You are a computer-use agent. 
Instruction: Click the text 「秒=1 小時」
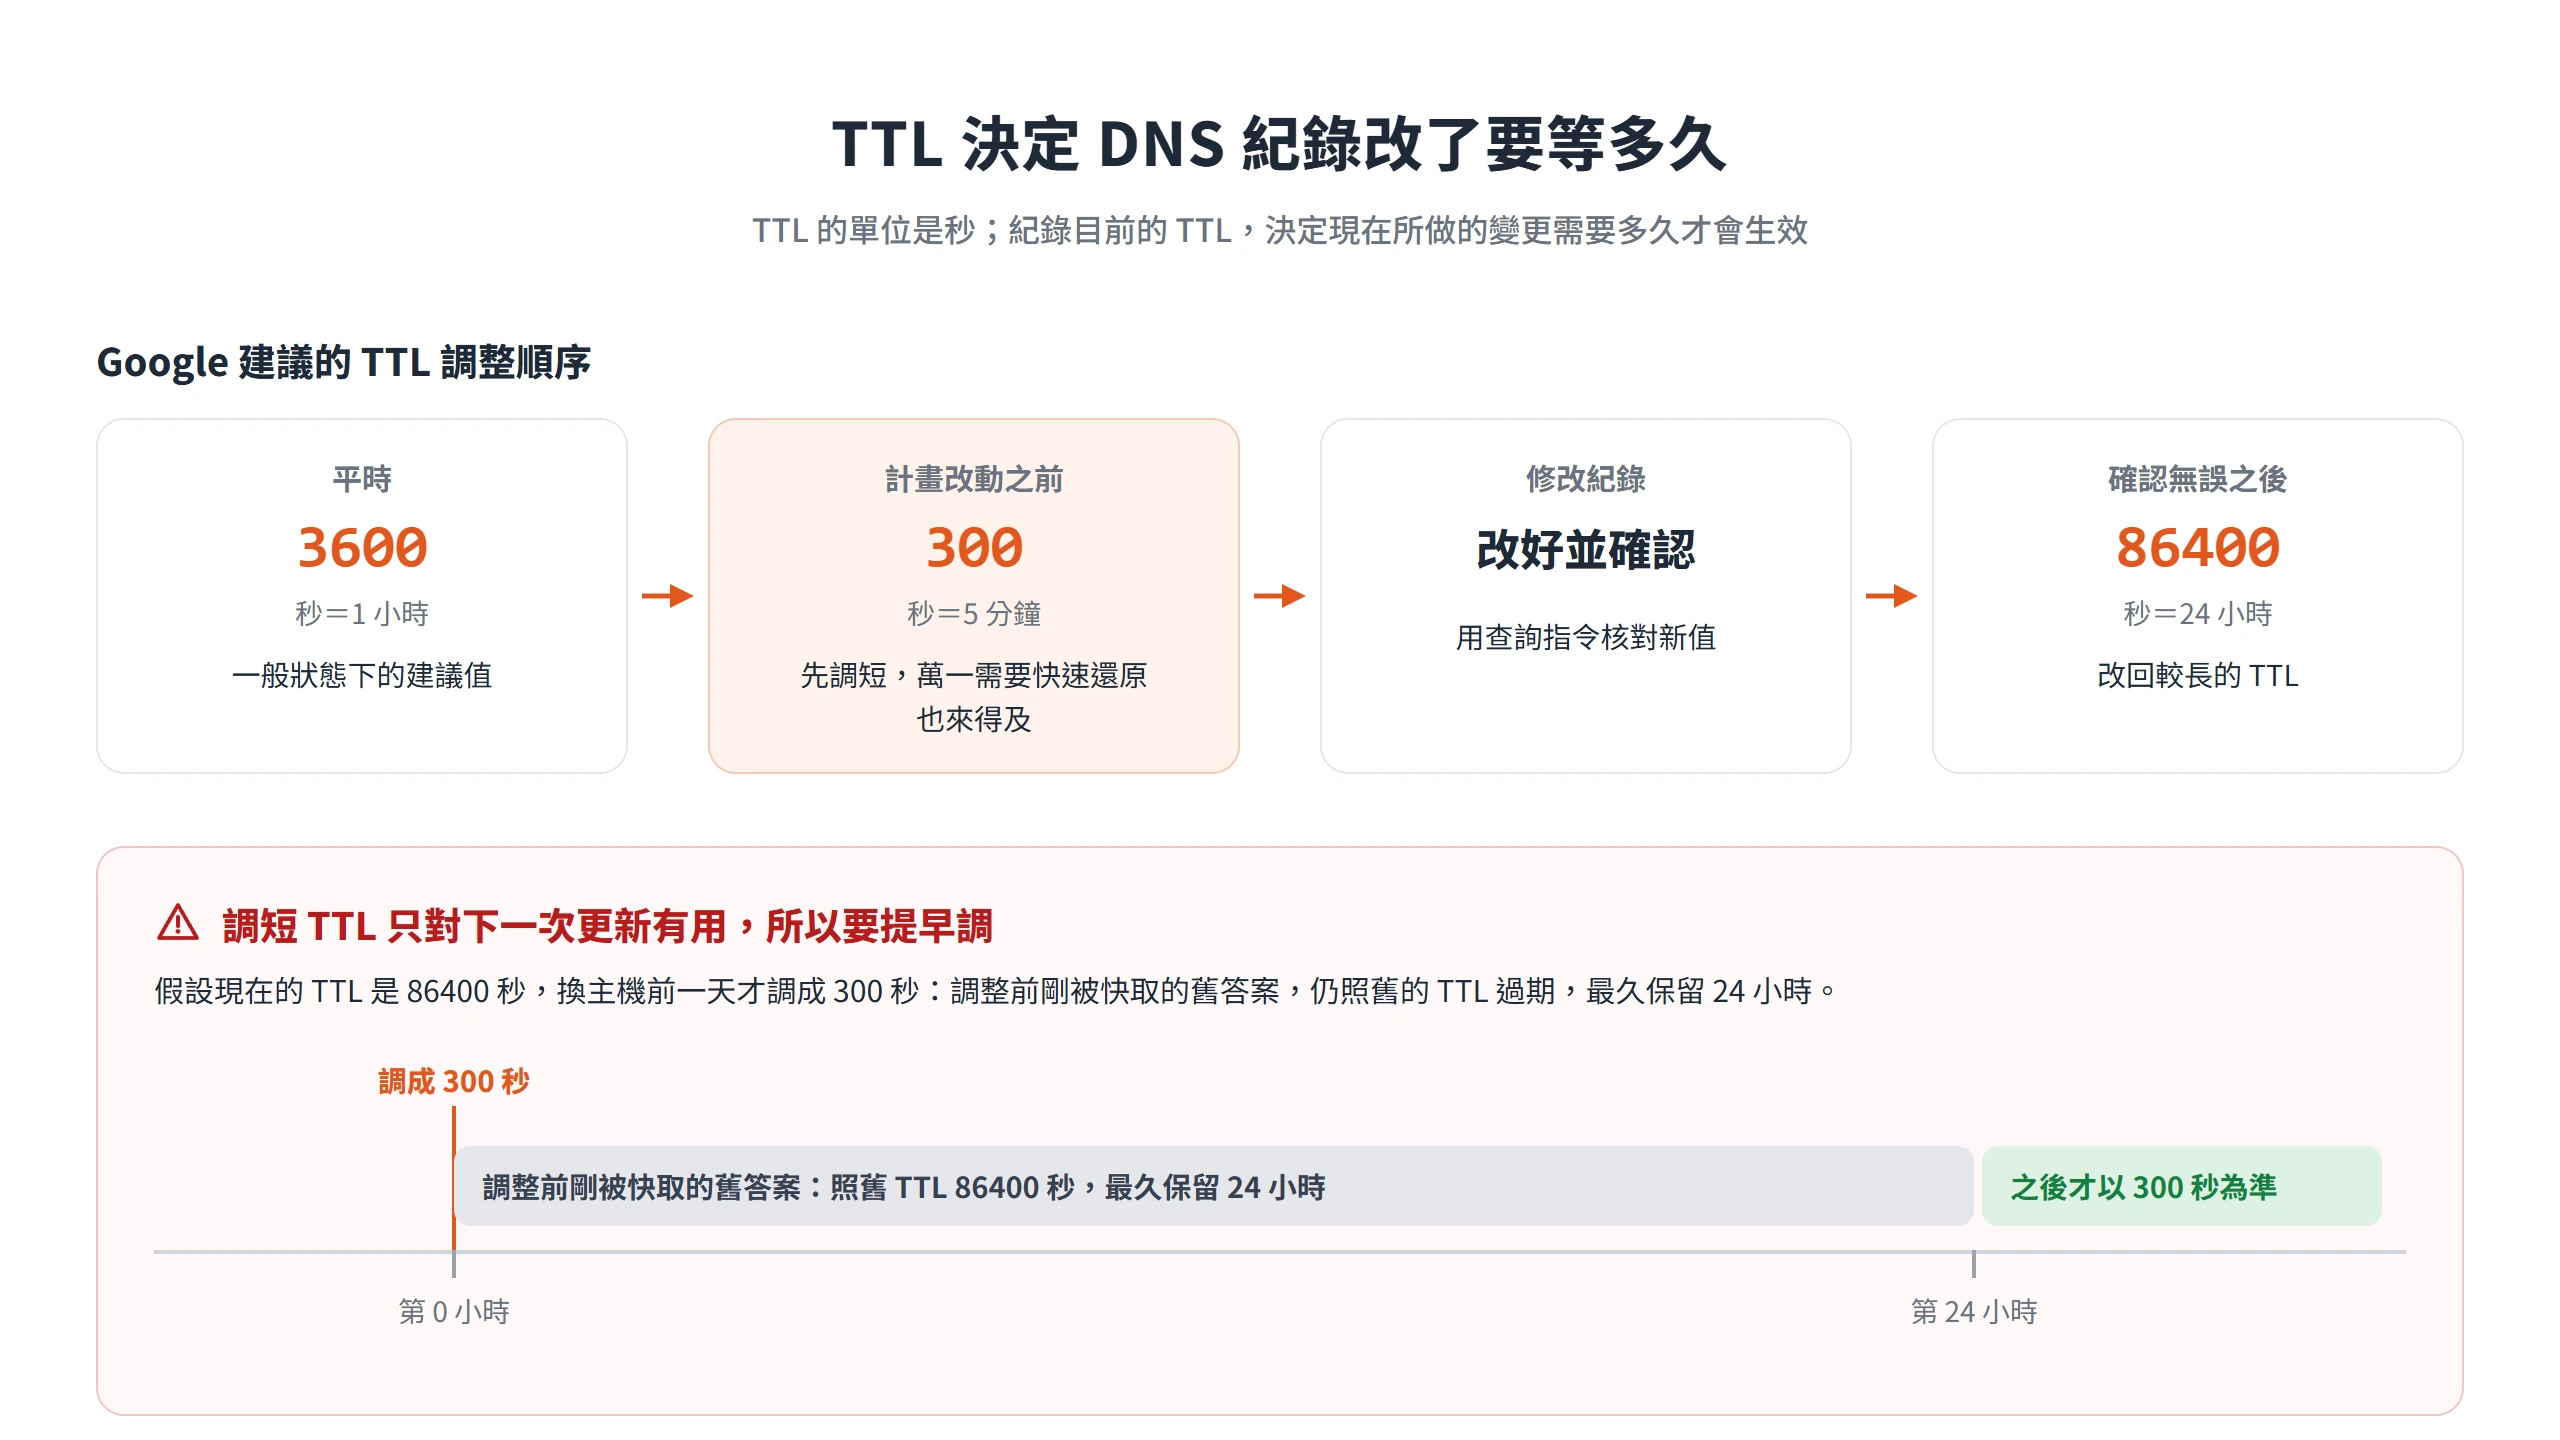click(362, 613)
